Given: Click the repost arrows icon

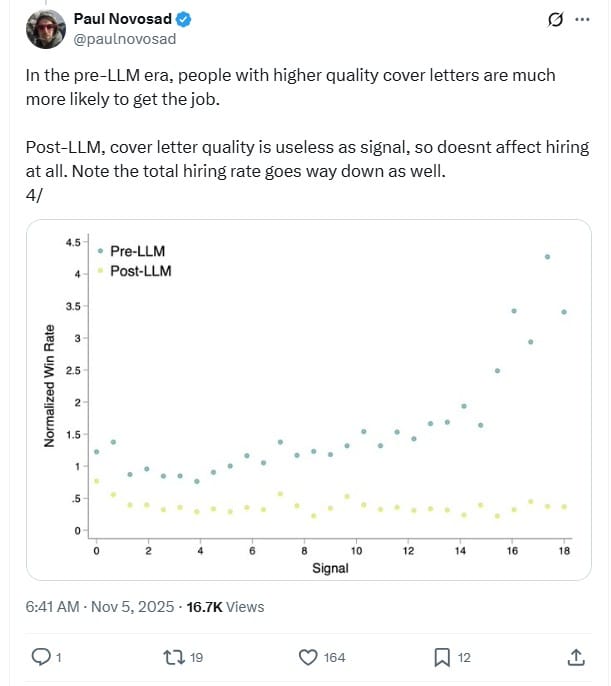Looking at the screenshot, I should pos(175,657).
